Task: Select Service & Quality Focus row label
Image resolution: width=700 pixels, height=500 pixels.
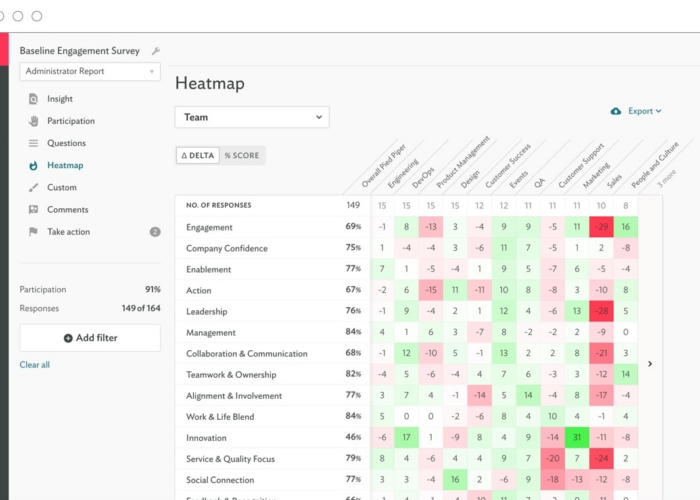Action: click(x=230, y=458)
